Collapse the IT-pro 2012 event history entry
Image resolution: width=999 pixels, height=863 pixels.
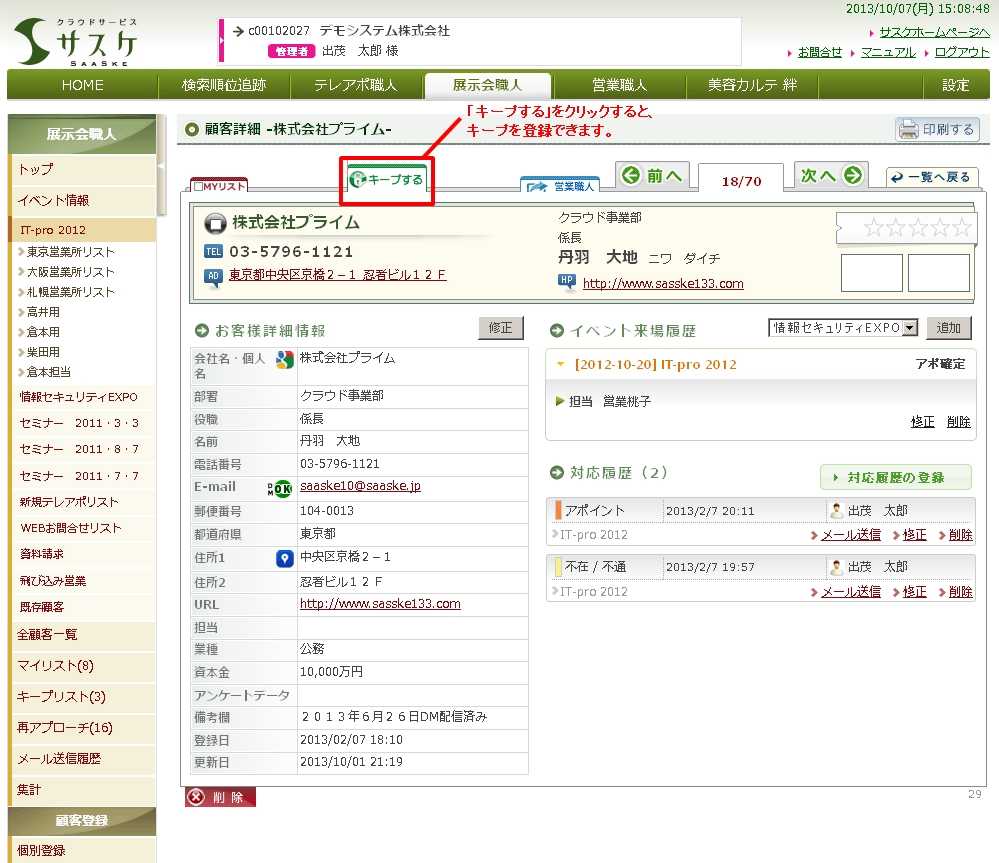tap(560, 365)
